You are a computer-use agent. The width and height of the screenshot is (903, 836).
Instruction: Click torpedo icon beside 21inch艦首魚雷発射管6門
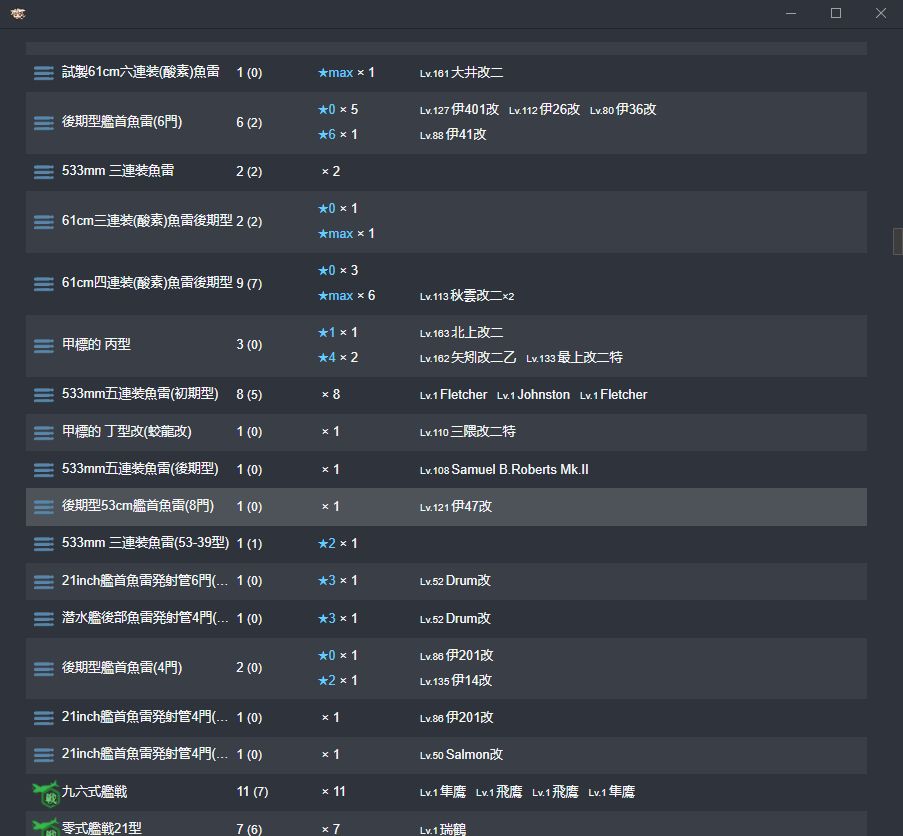coord(44,582)
